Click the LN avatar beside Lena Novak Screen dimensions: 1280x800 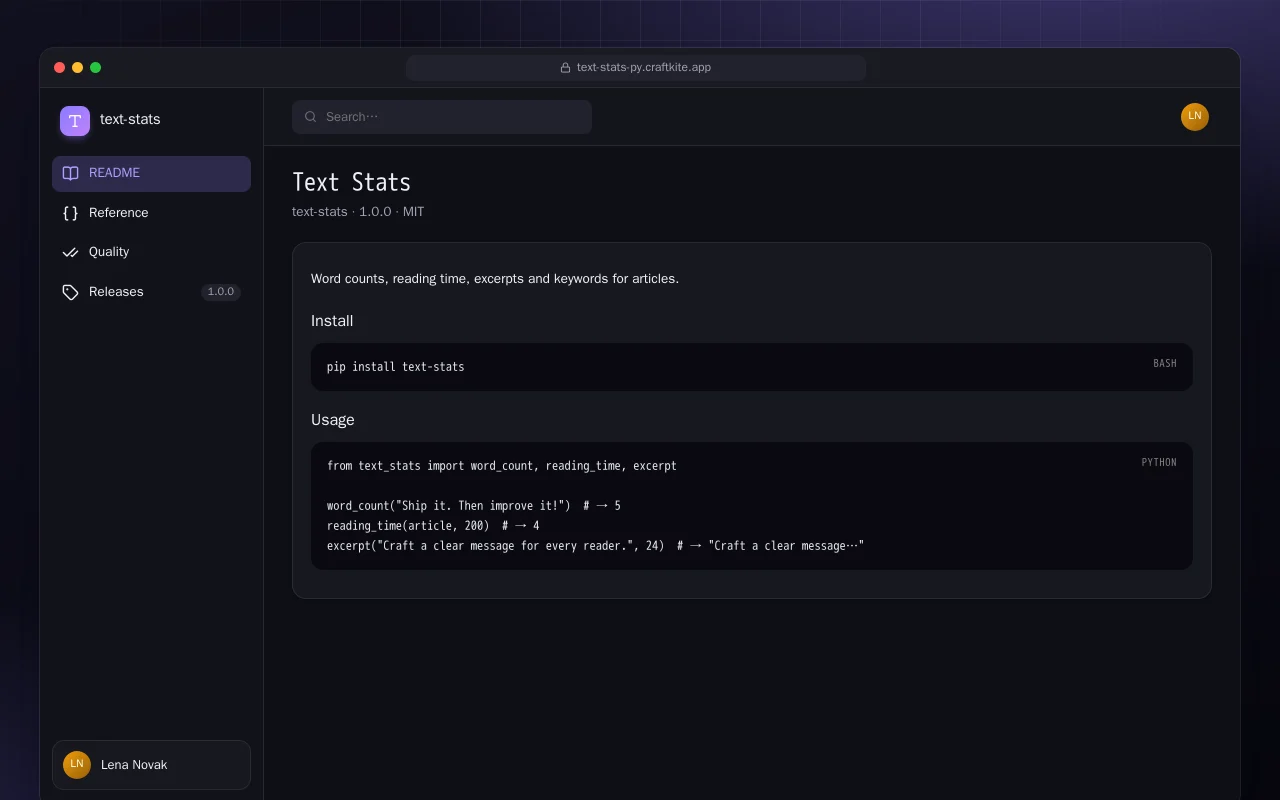(77, 765)
